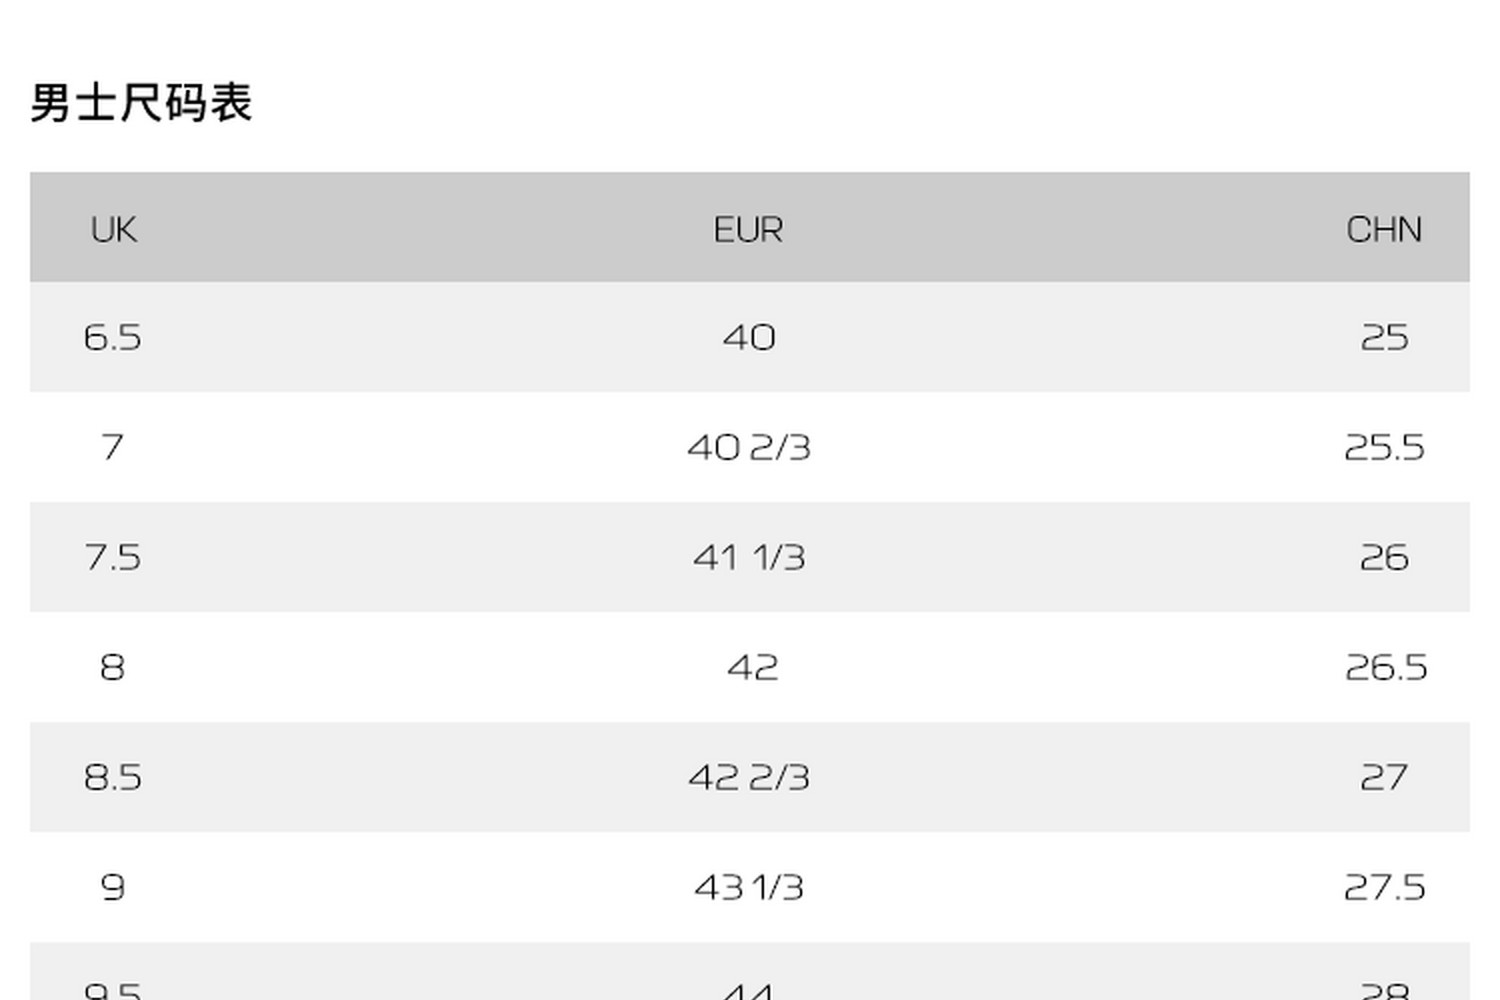Image resolution: width=1500 pixels, height=1000 pixels.
Task: Click EUR size 40 cell
Action: 749,337
